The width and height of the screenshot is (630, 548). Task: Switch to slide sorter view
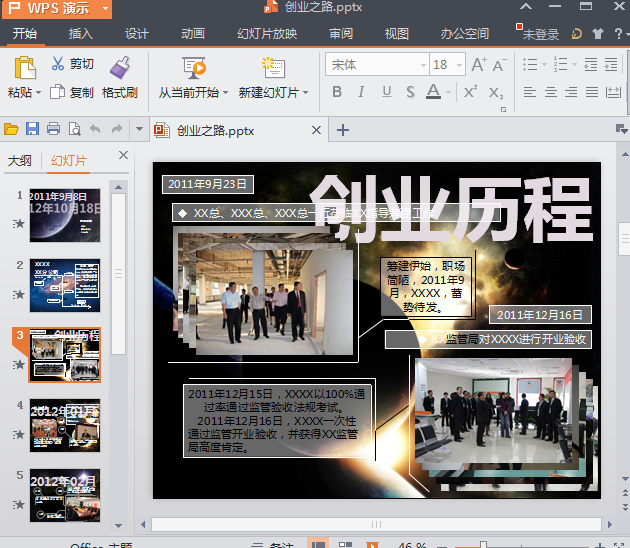coord(345,544)
